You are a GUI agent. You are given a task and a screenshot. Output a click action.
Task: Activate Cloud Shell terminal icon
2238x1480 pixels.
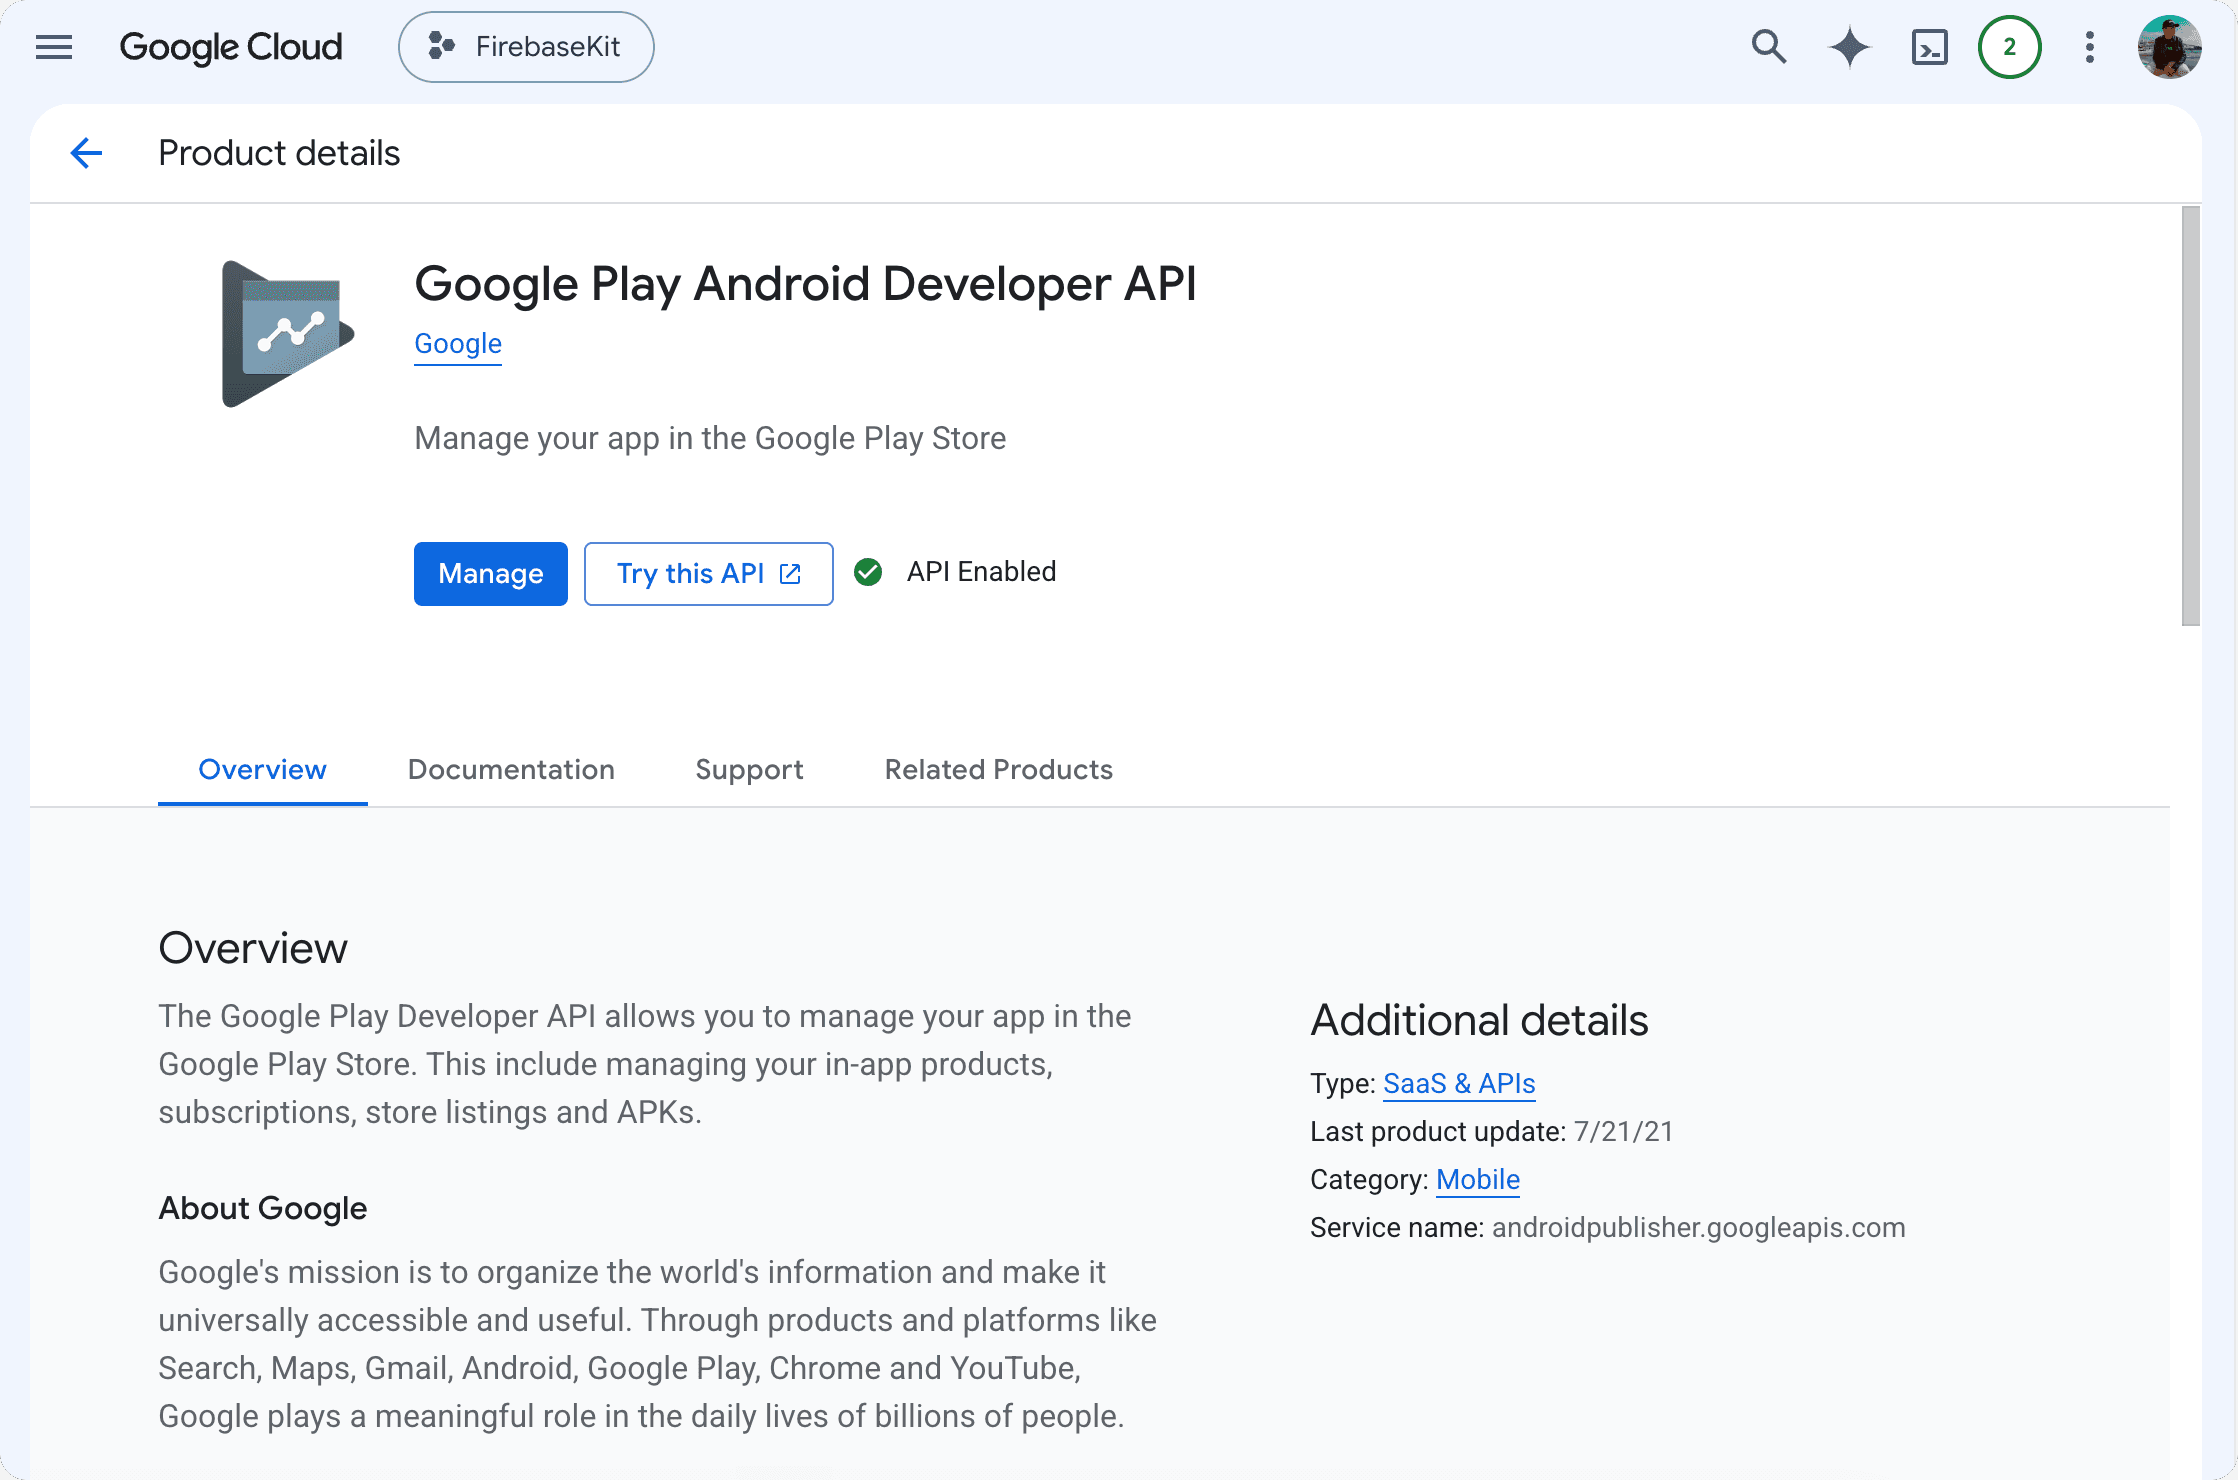(x=1929, y=47)
